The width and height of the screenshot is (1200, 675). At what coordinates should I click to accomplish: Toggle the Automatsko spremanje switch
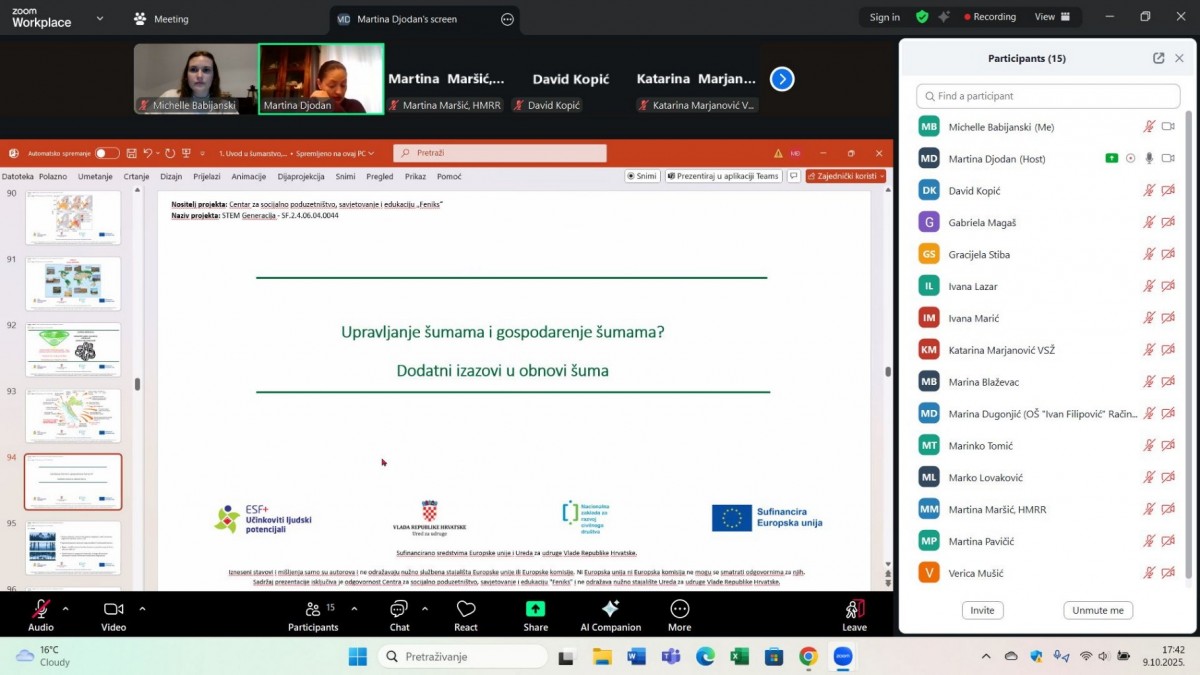click(107, 153)
